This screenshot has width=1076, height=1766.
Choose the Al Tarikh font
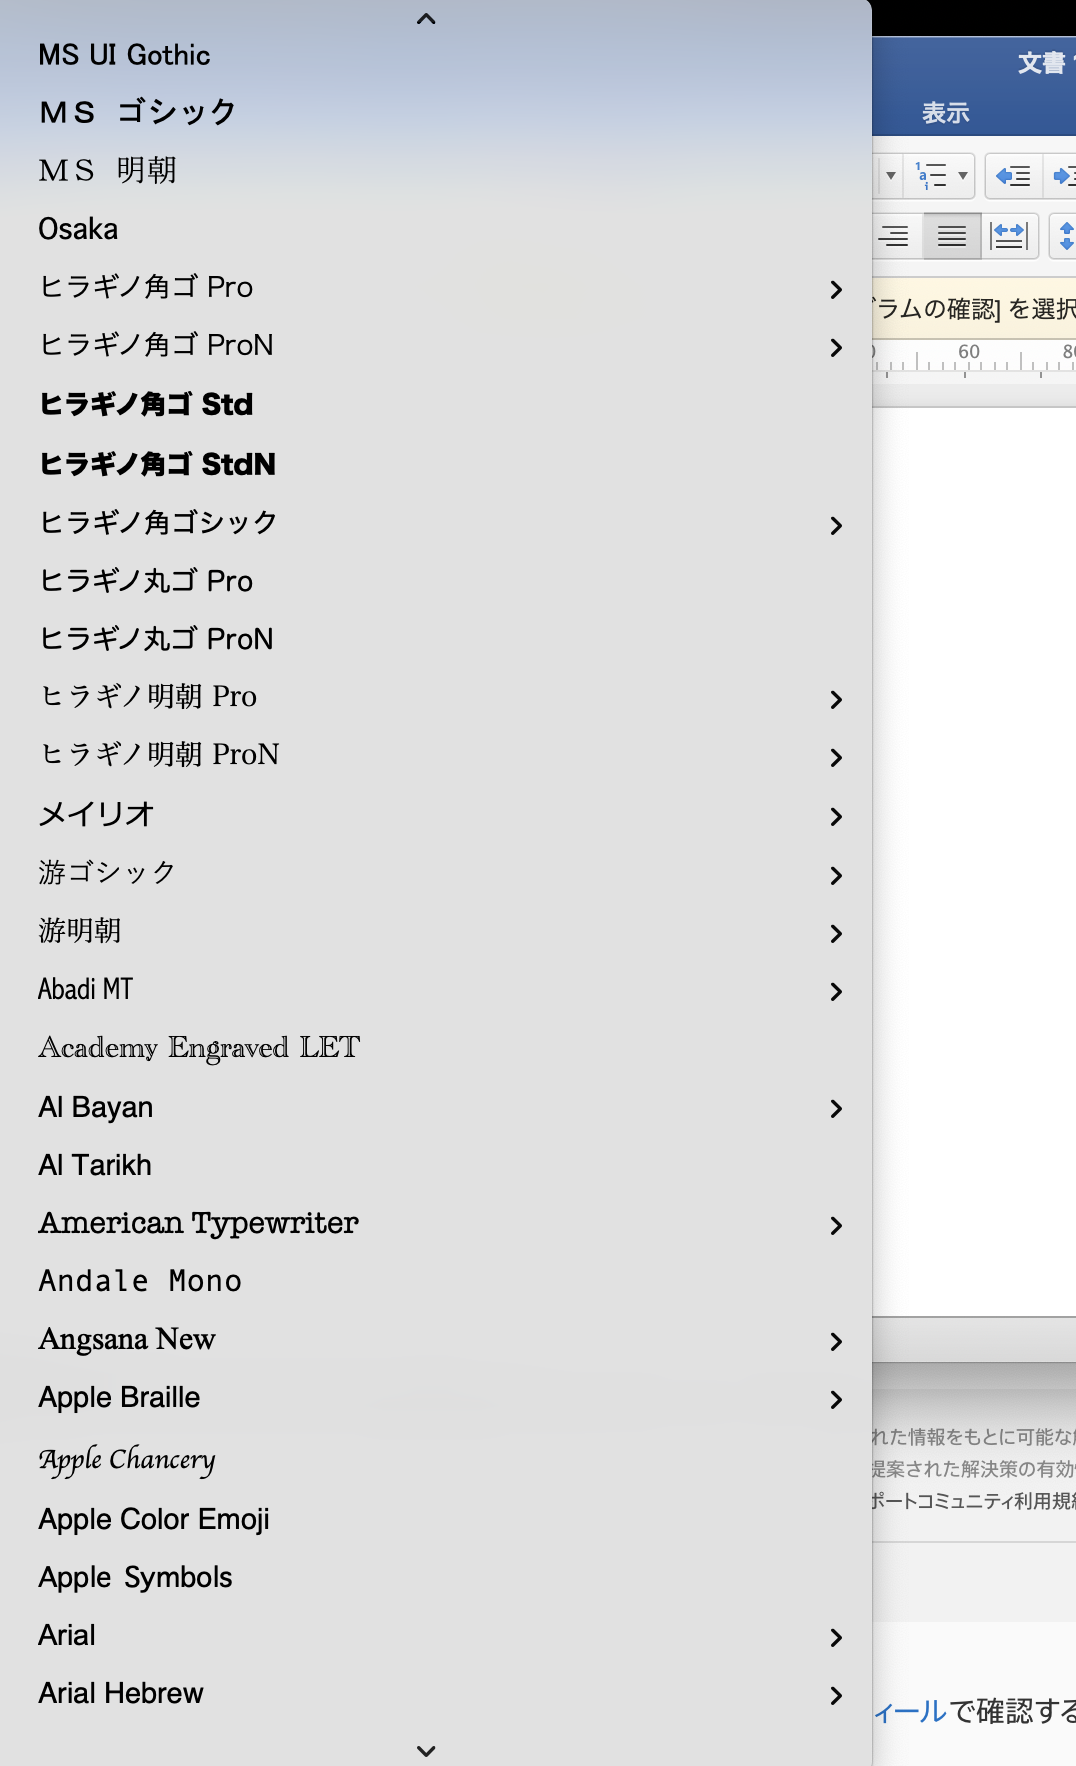tap(436, 1165)
